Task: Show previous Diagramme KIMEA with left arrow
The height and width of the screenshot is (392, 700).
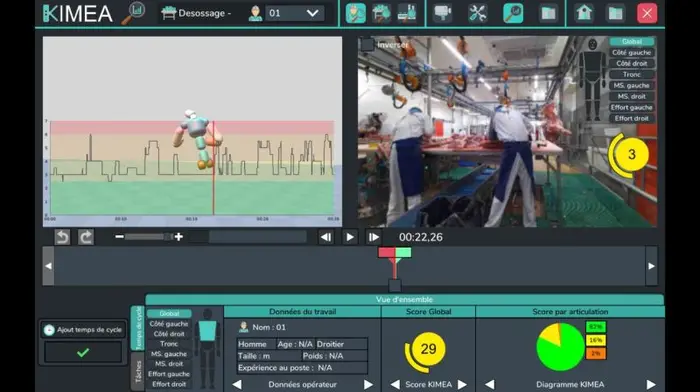Action: pyautogui.click(x=490, y=384)
